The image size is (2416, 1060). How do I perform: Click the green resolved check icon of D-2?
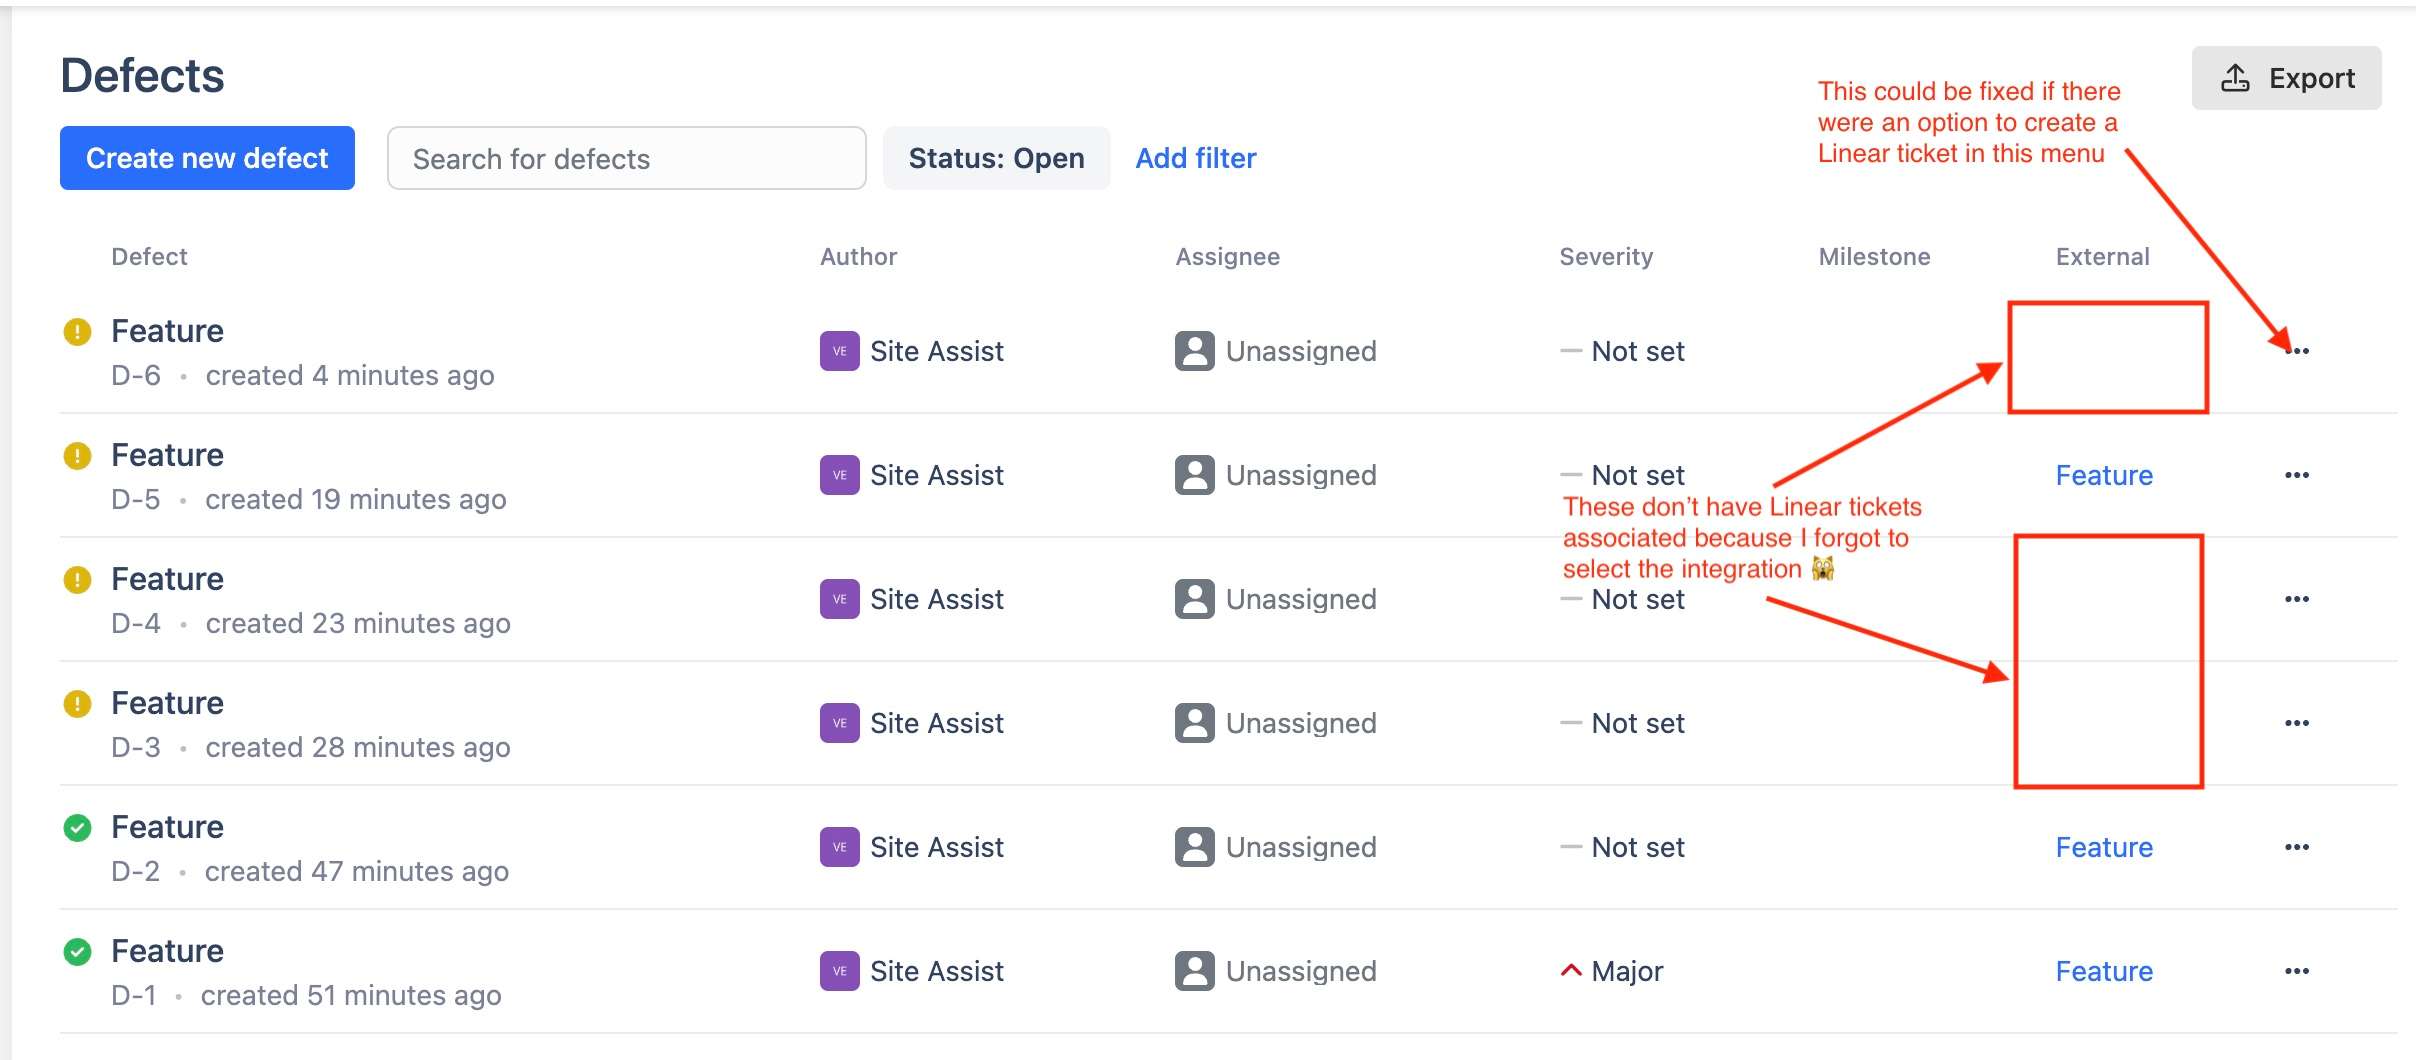pos(77,827)
